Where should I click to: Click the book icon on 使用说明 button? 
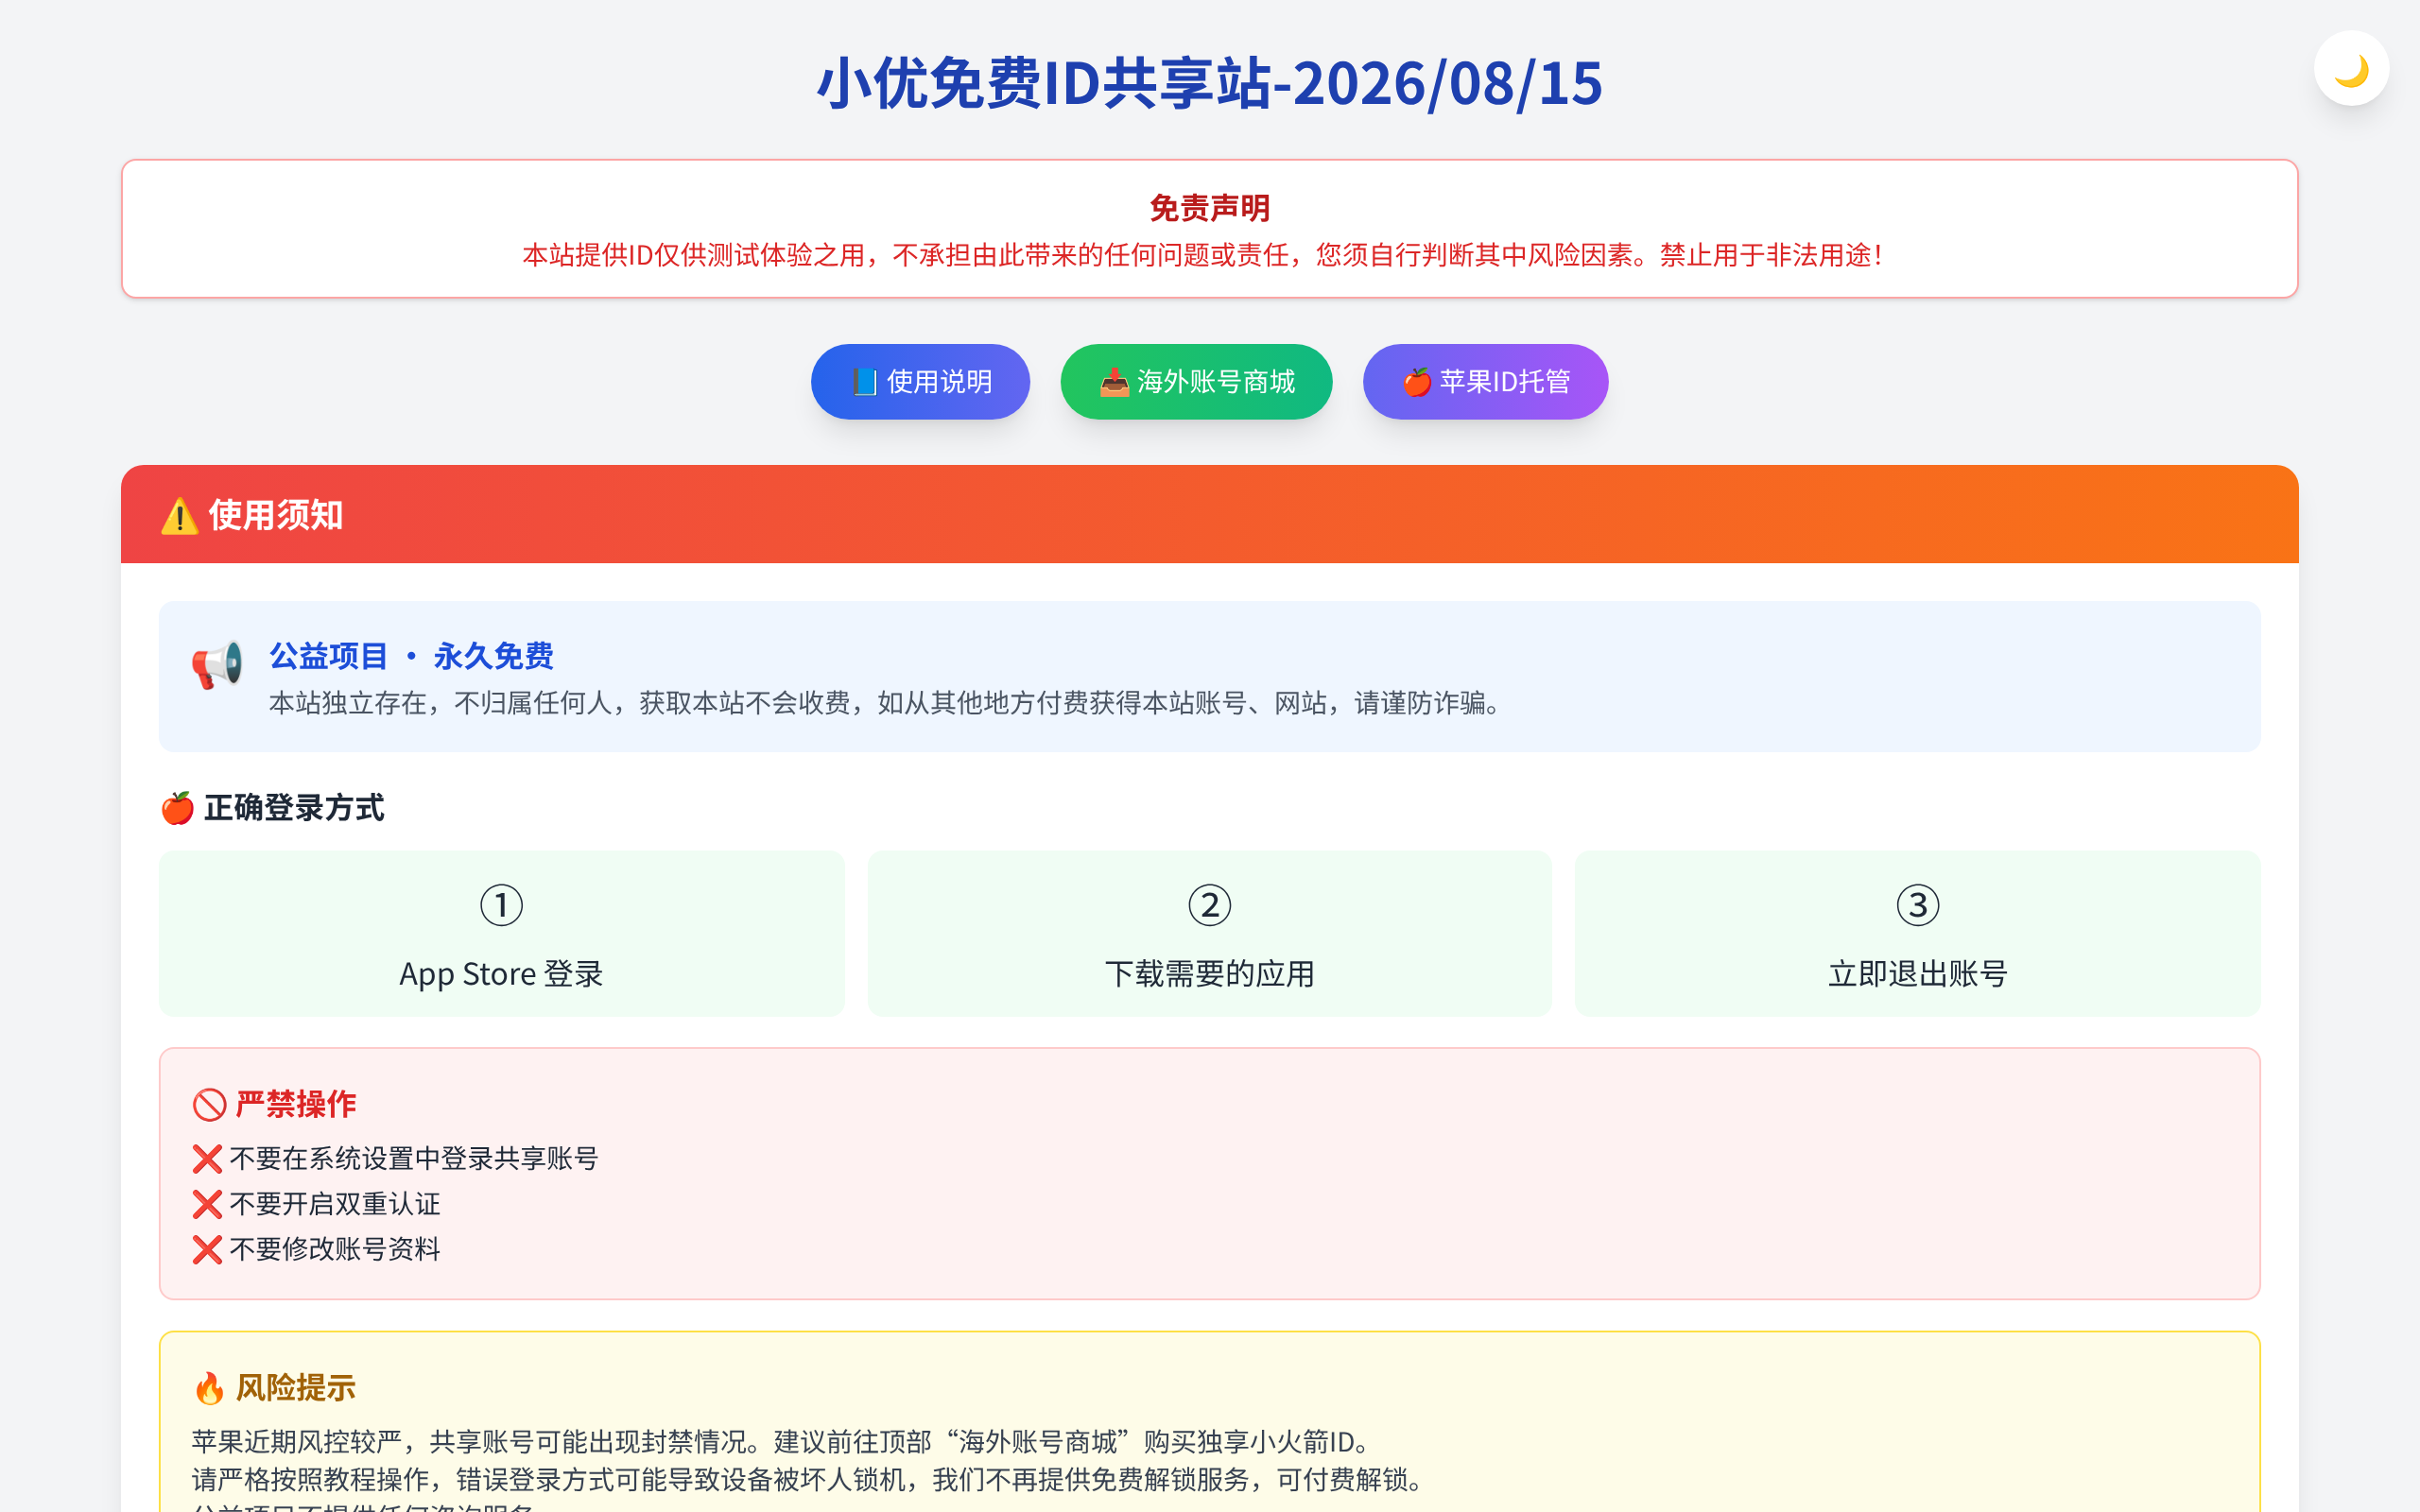[x=865, y=382]
